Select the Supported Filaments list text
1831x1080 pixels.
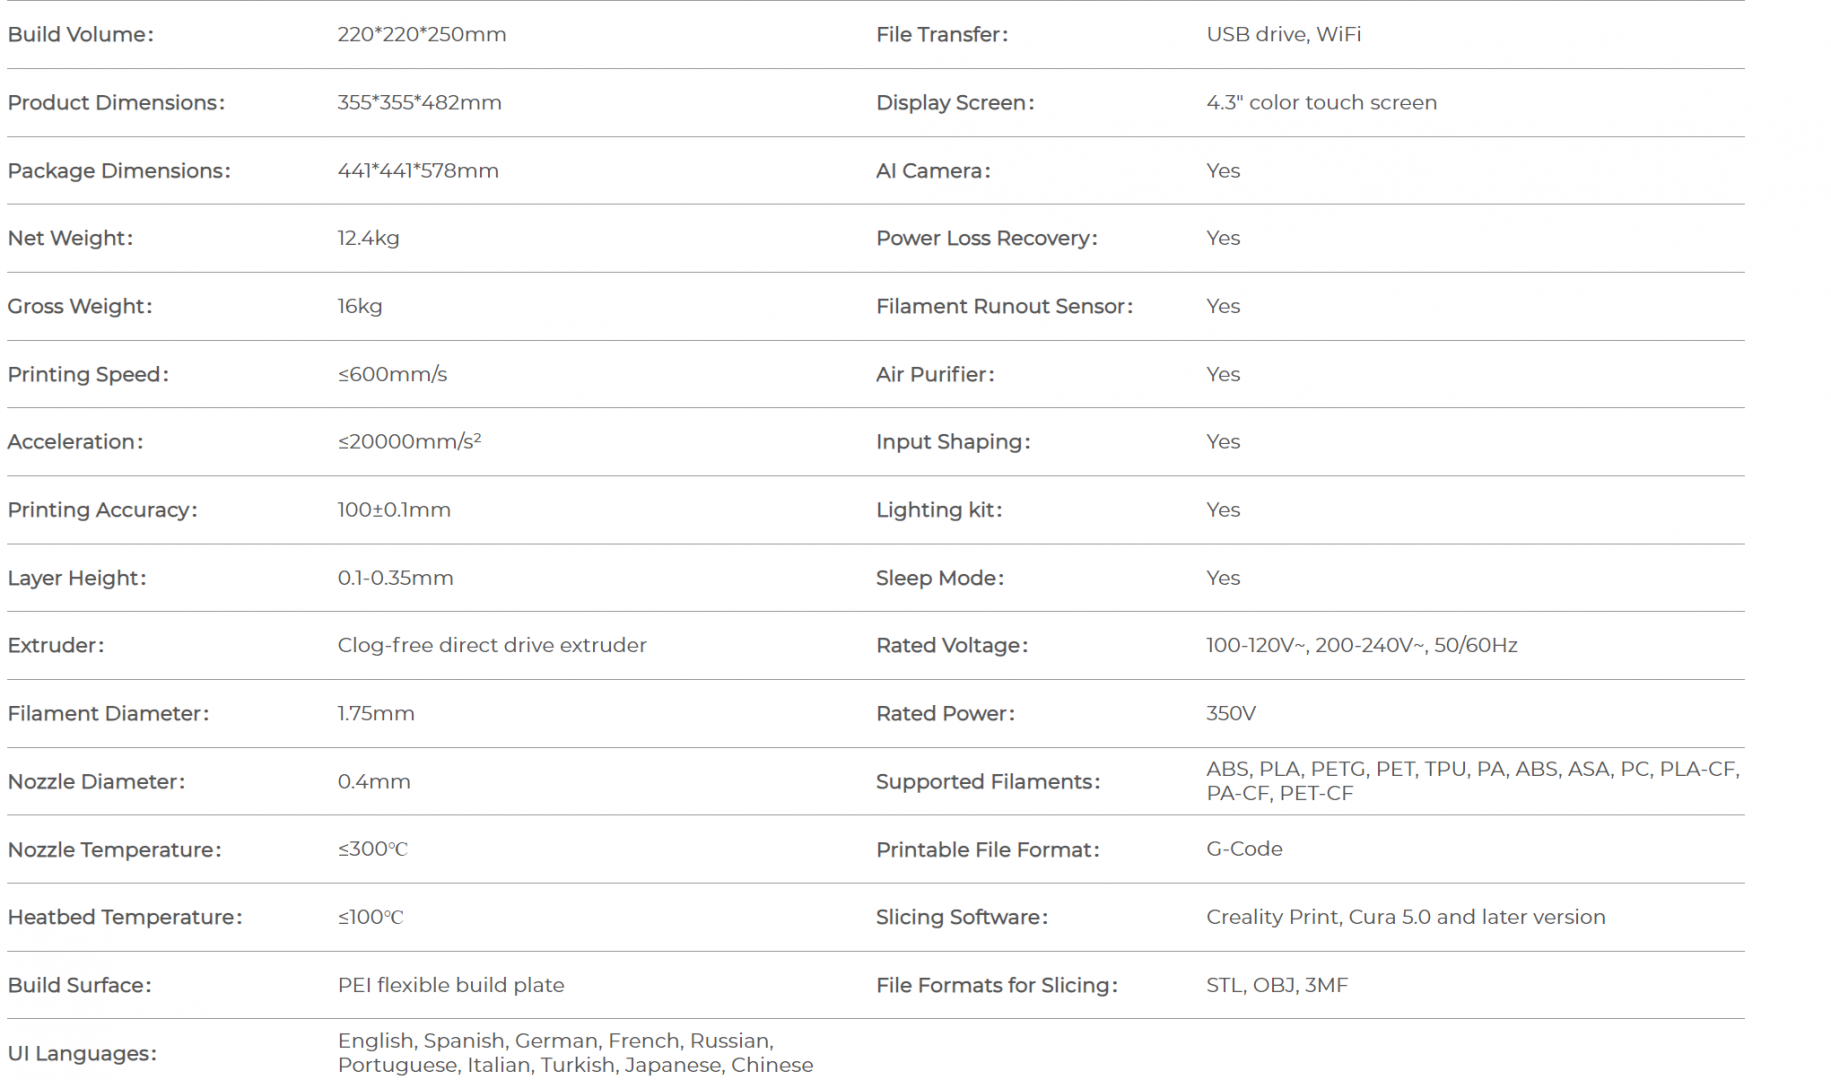[x=1472, y=781]
